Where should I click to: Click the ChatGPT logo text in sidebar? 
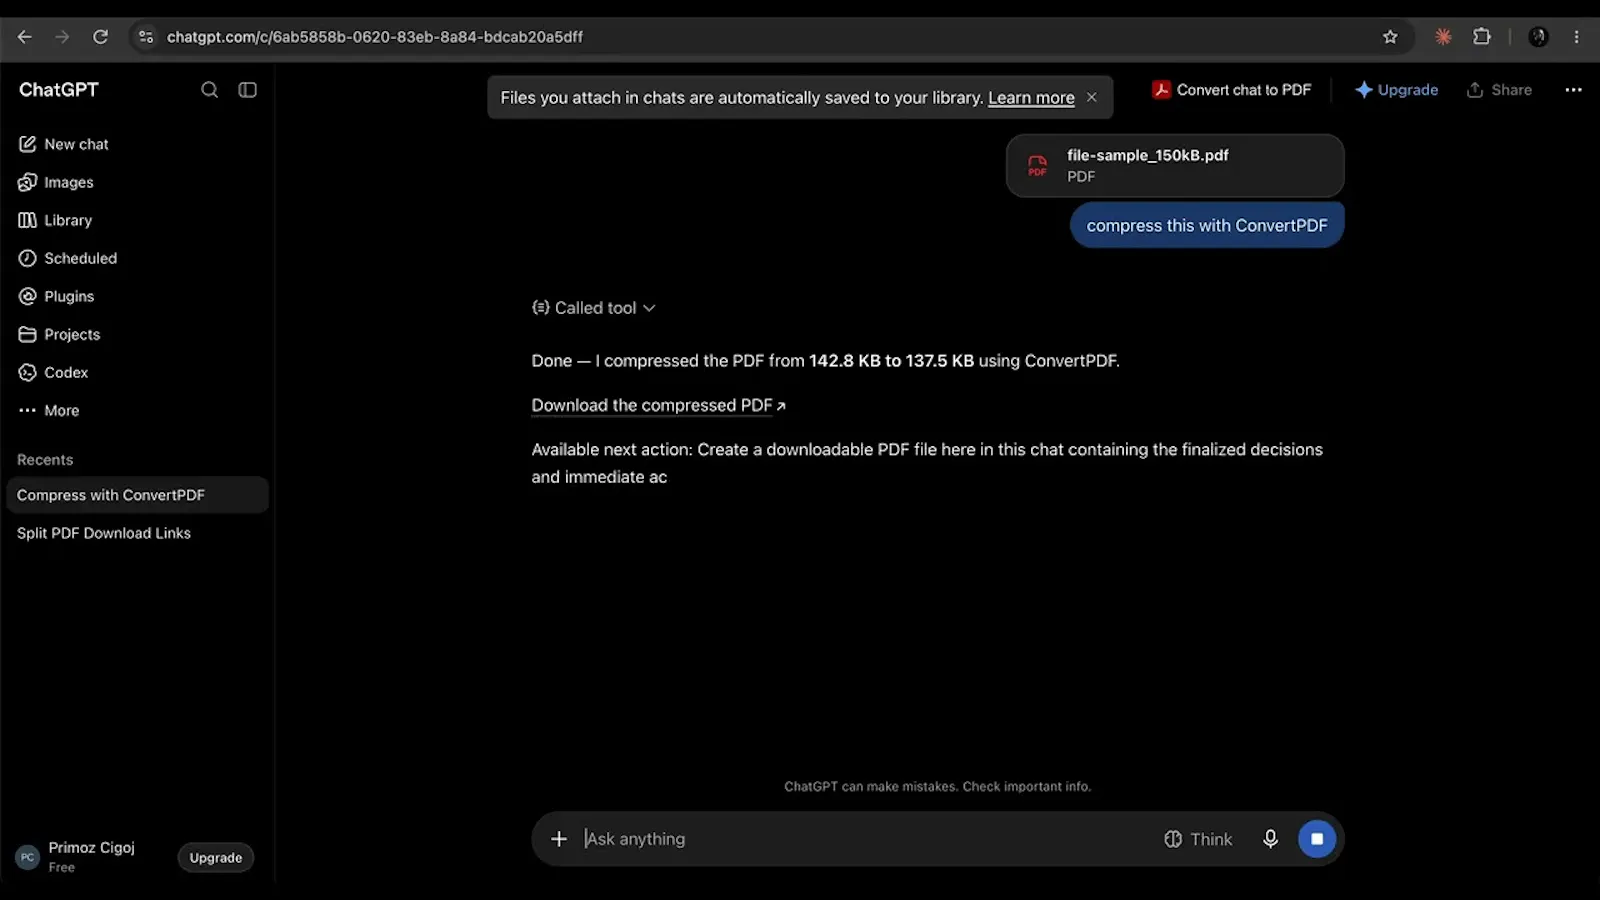59,90
